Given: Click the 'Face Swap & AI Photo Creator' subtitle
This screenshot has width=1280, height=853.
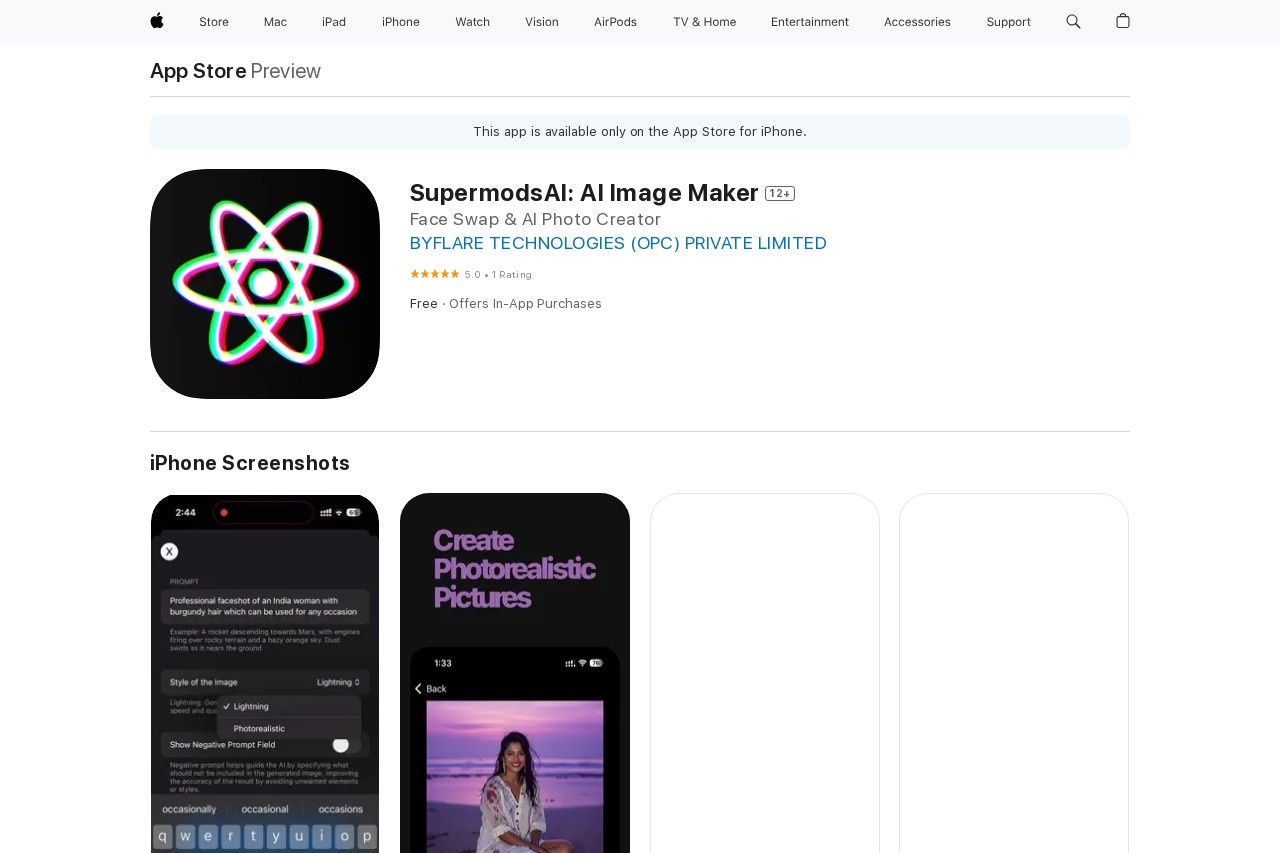Looking at the screenshot, I should pyautogui.click(x=535, y=219).
